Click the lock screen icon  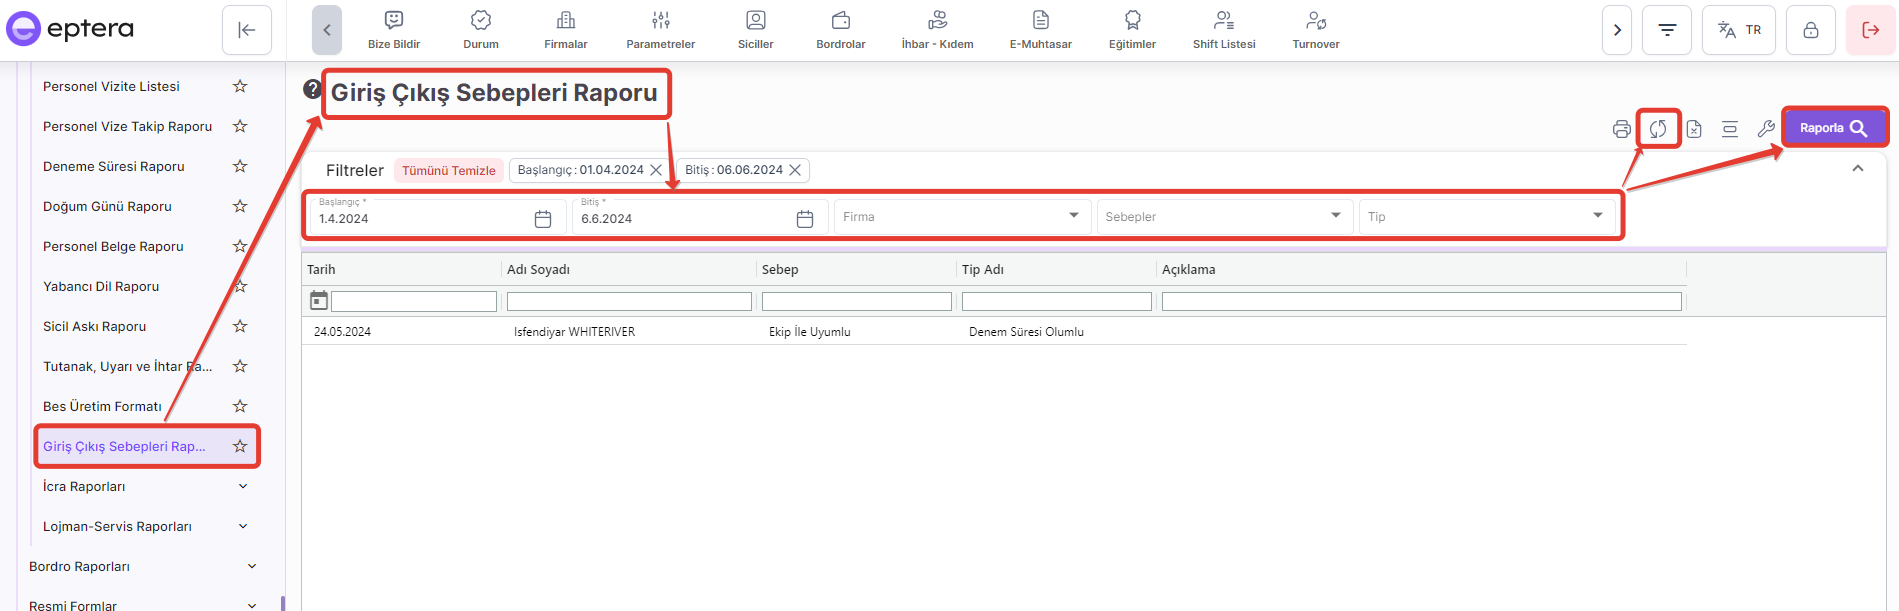1811,30
